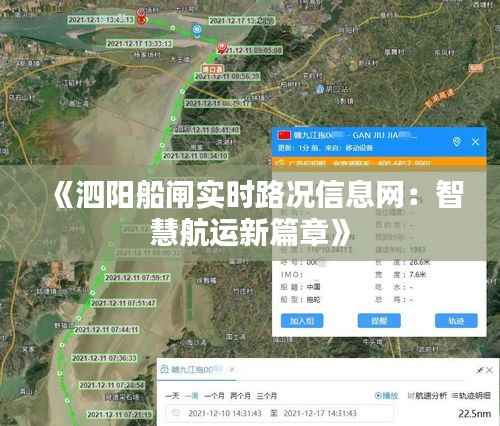Select the 三个月 three-month range
Screen dimensions: 500x426
pos(267,396)
